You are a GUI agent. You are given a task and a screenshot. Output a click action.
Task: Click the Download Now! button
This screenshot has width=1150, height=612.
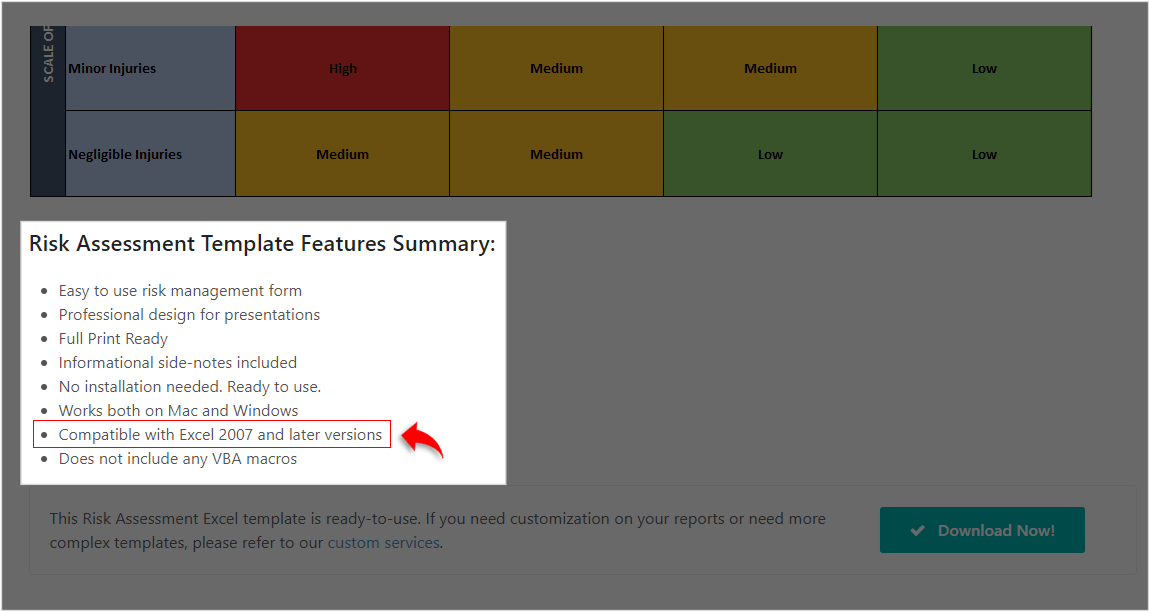tap(982, 530)
